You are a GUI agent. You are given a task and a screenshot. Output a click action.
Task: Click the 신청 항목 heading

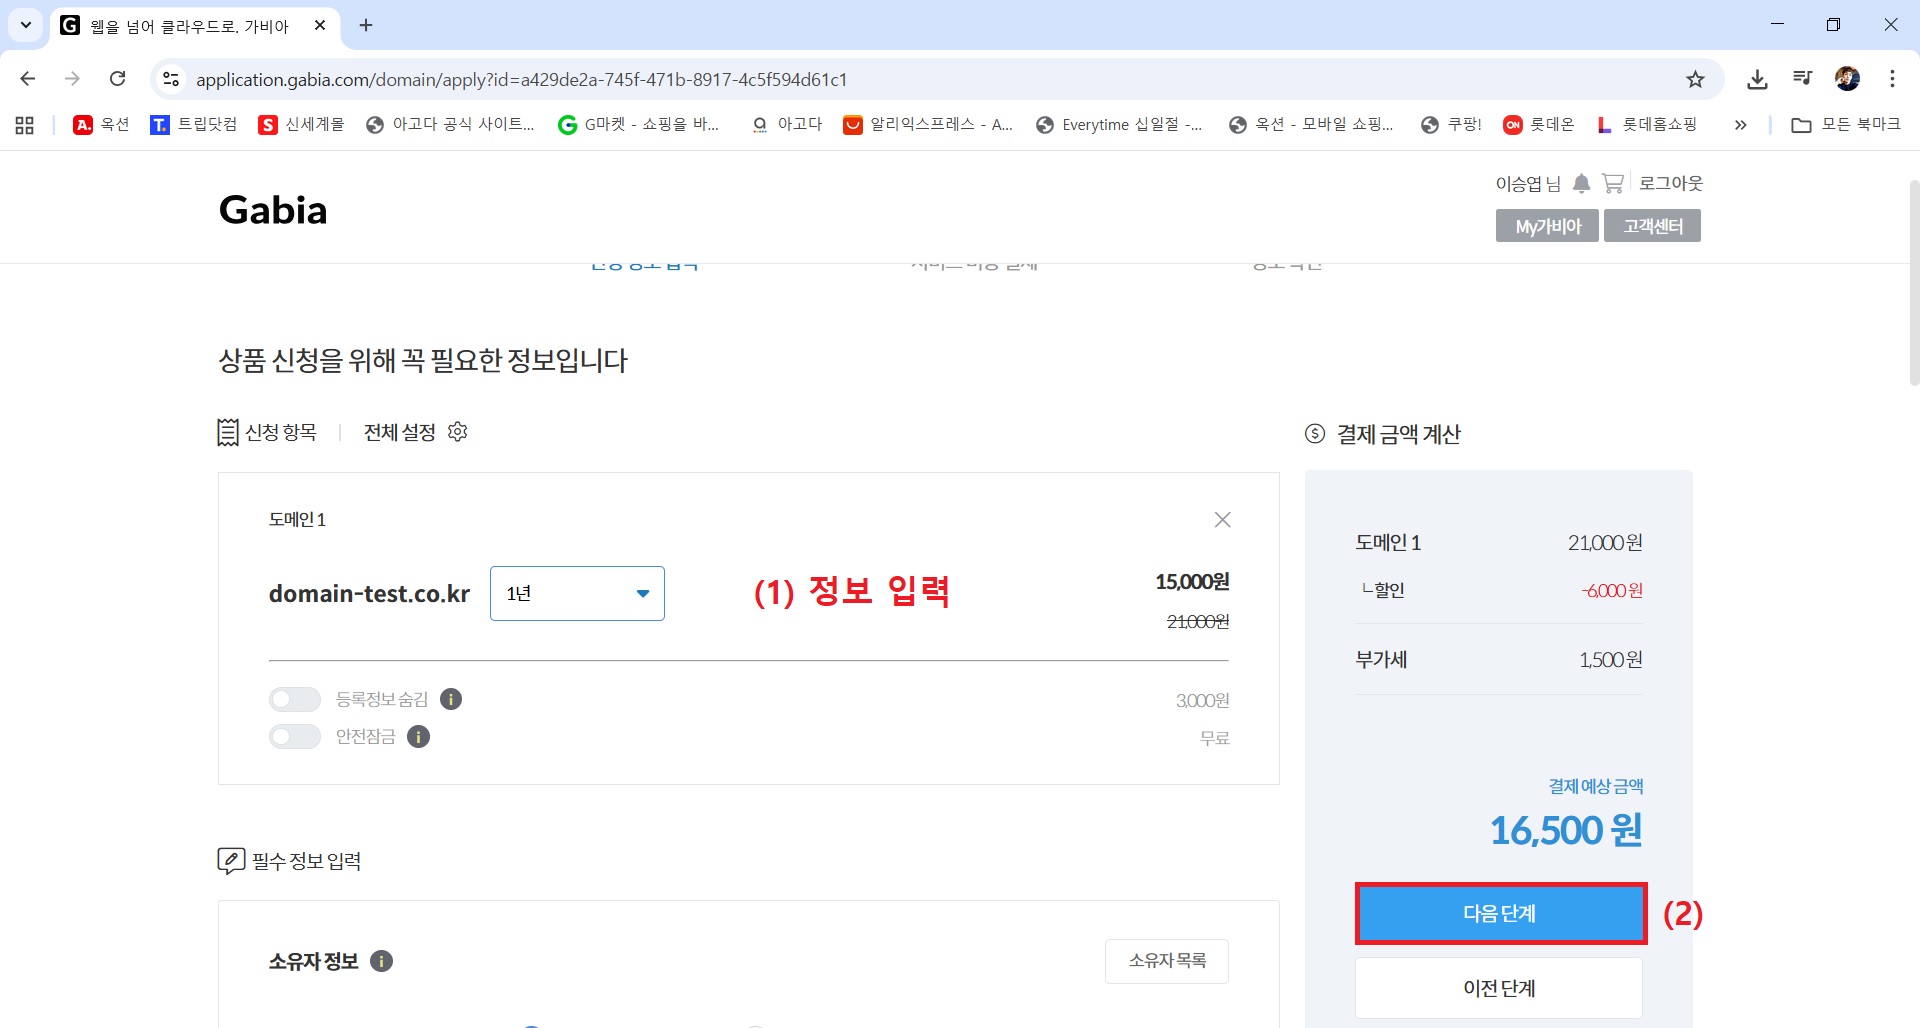tap(267, 432)
